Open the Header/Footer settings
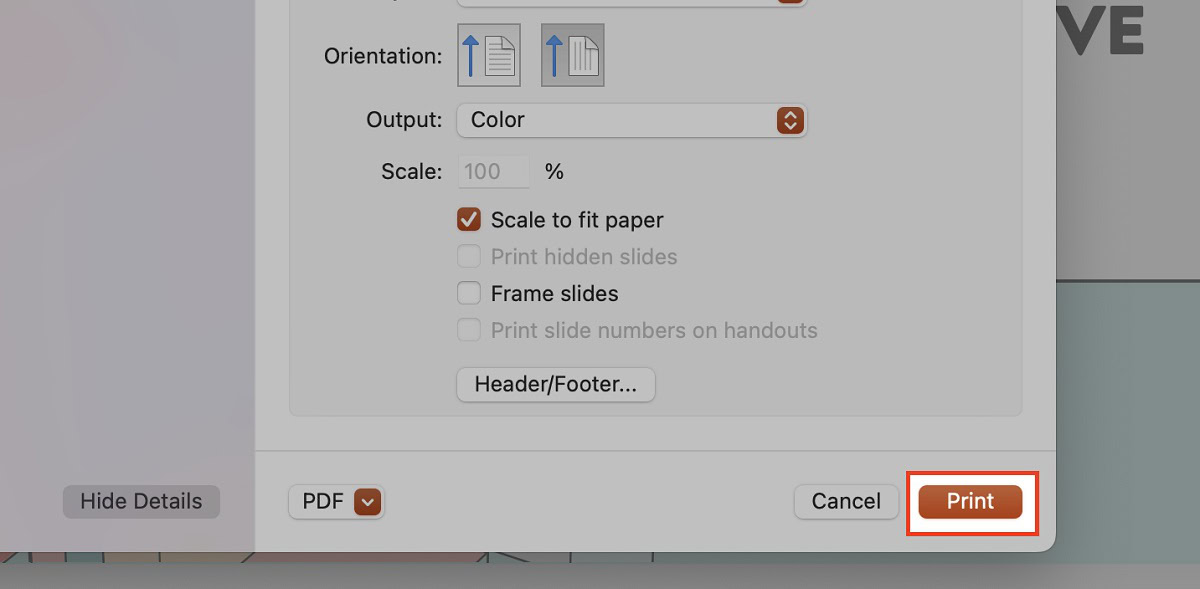Viewport: 1200px width, 589px height. click(555, 385)
